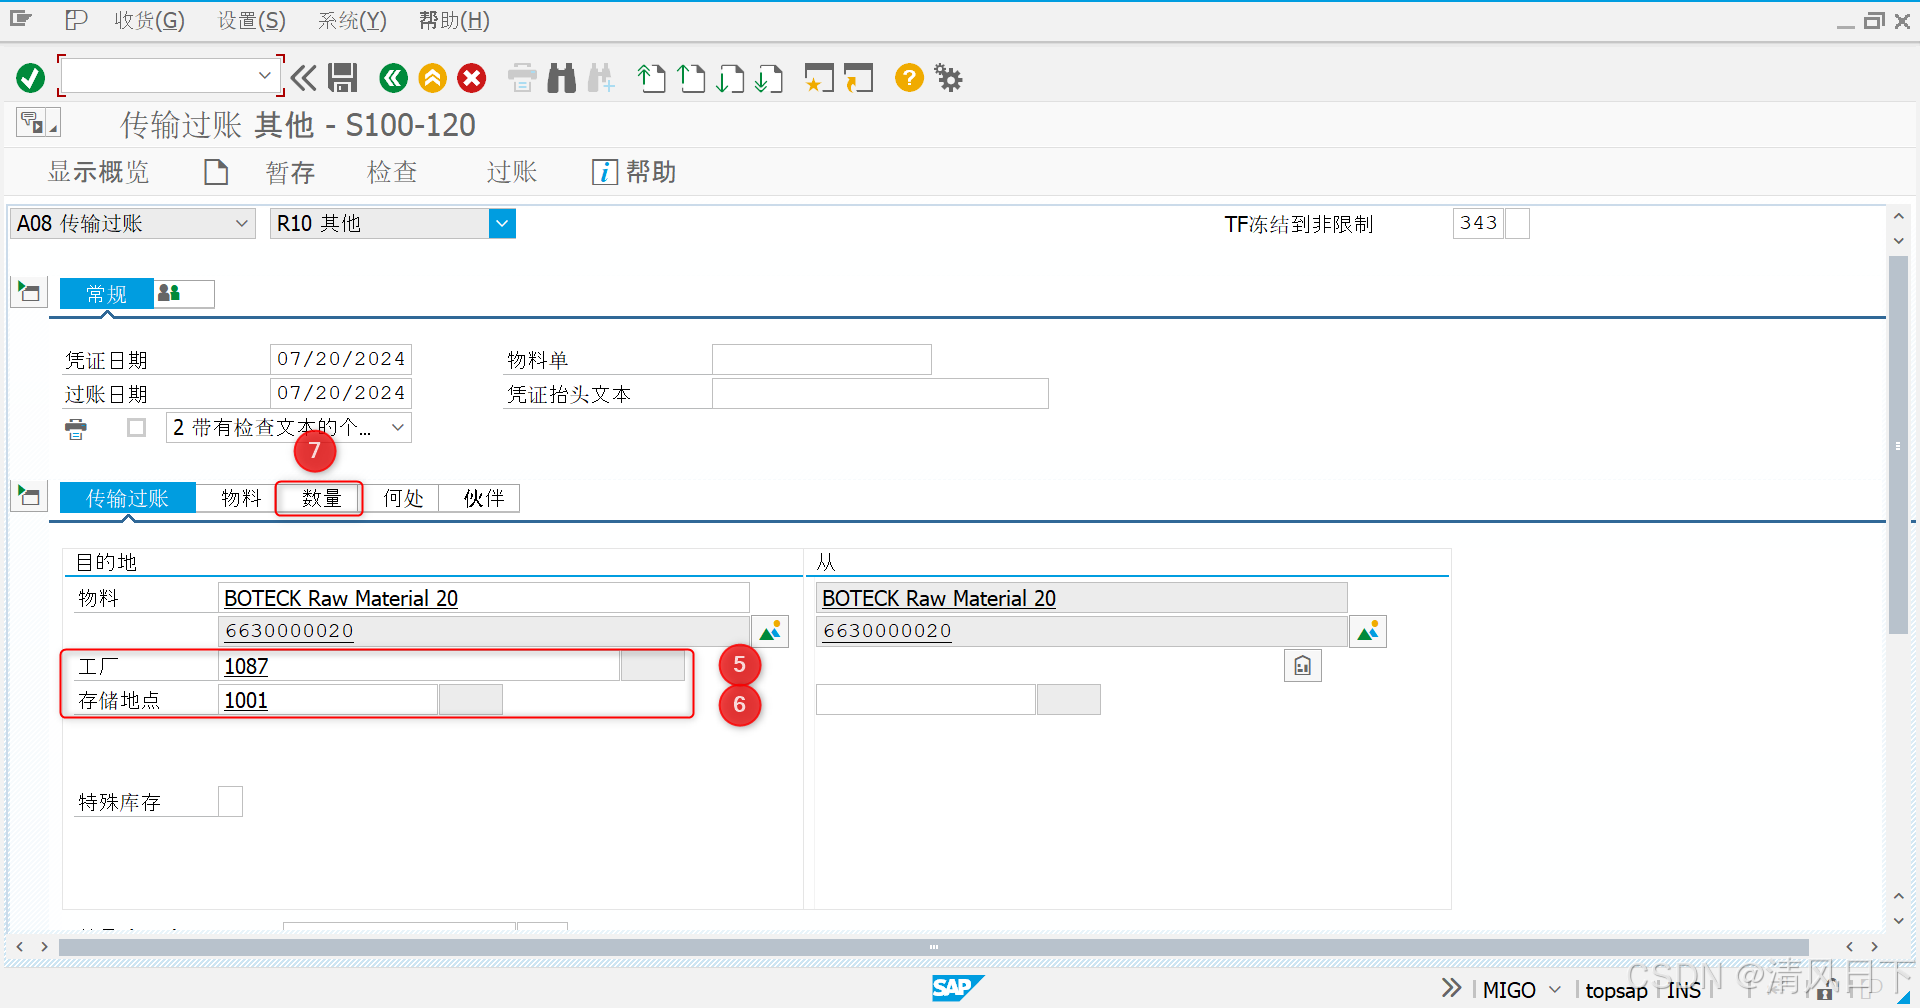1920x1008 pixels.
Task: Click the new document page icon
Action: pyautogui.click(x=216, y=172)
